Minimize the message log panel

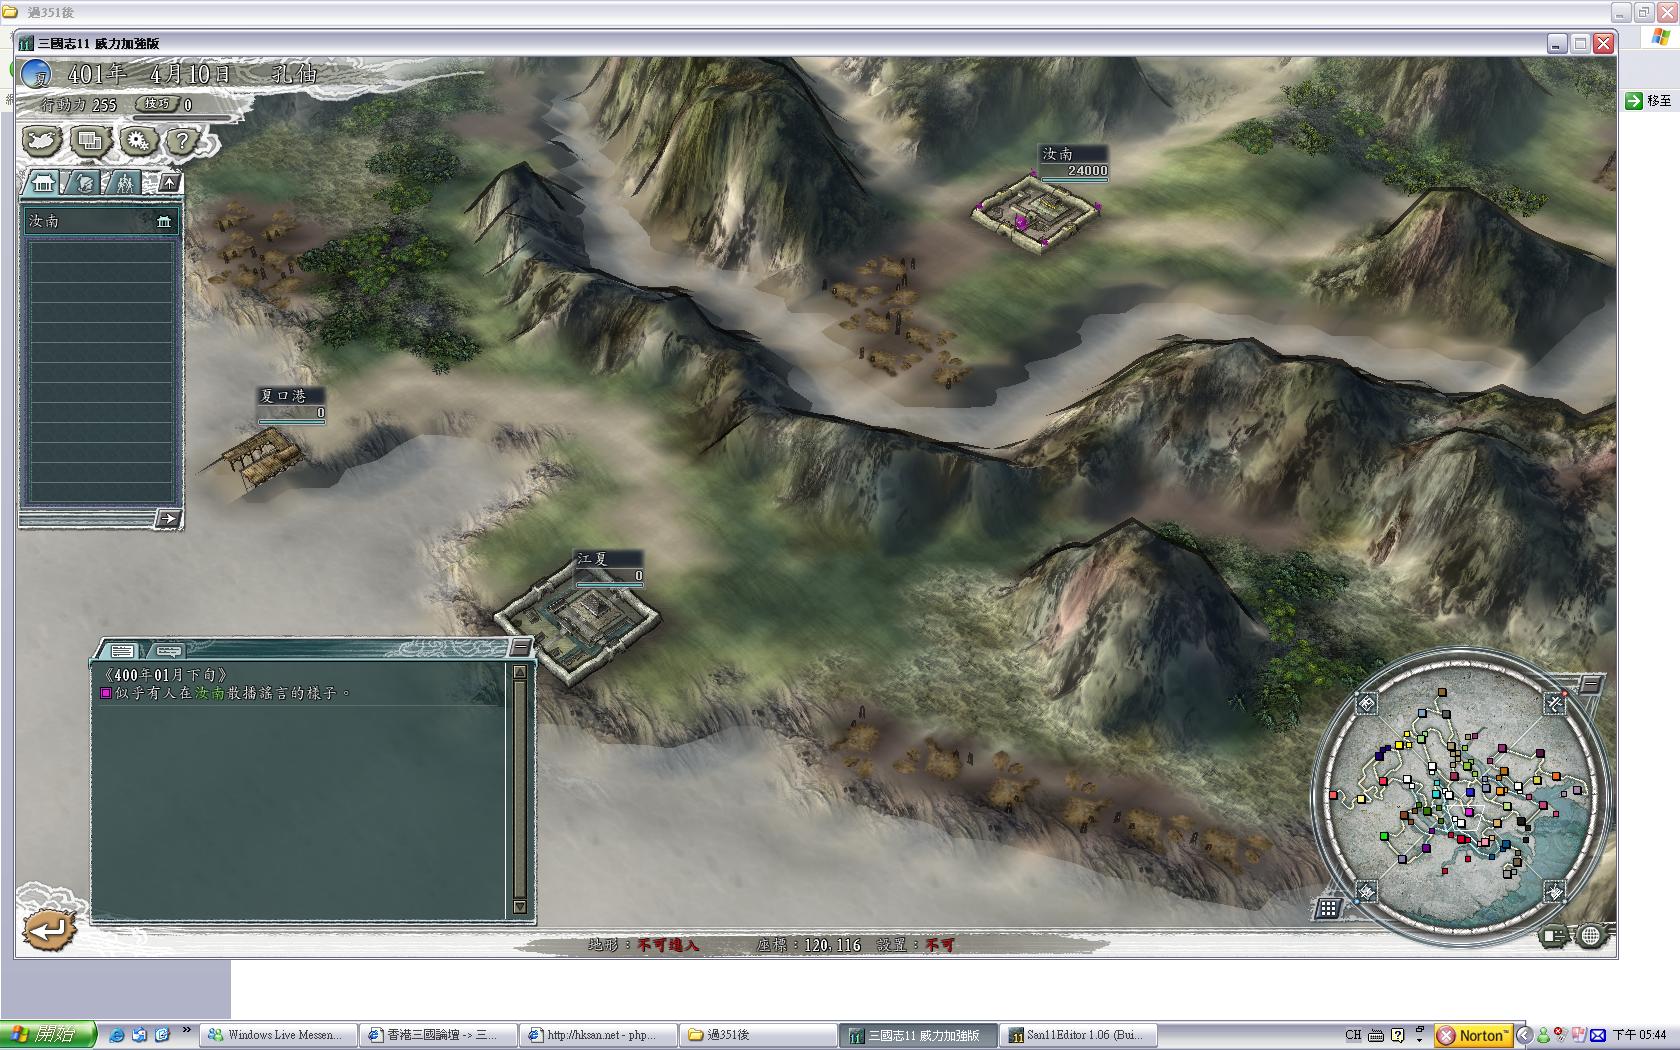(x=520, y=648)
